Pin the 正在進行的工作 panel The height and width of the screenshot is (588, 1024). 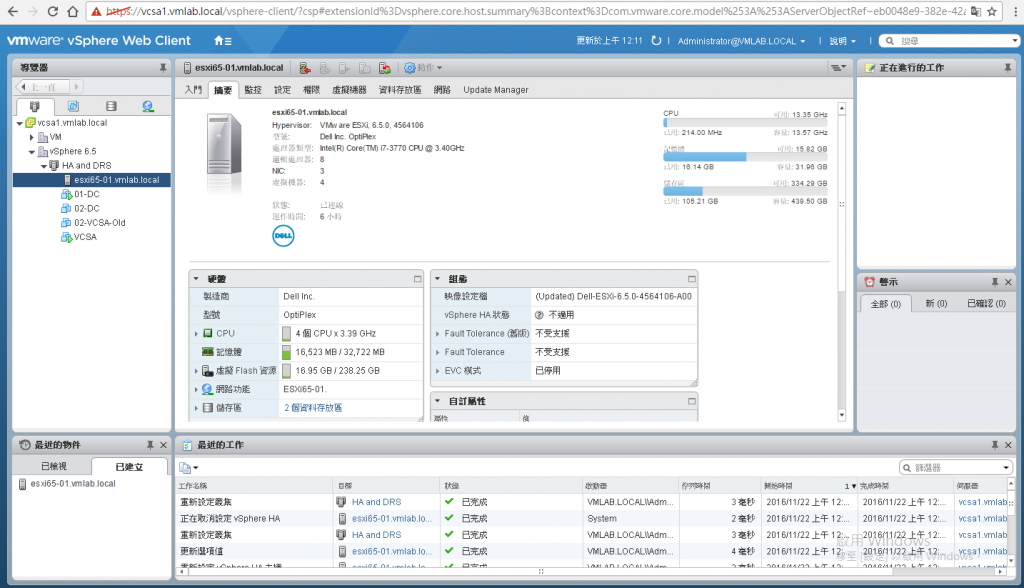pos(1008,67)
